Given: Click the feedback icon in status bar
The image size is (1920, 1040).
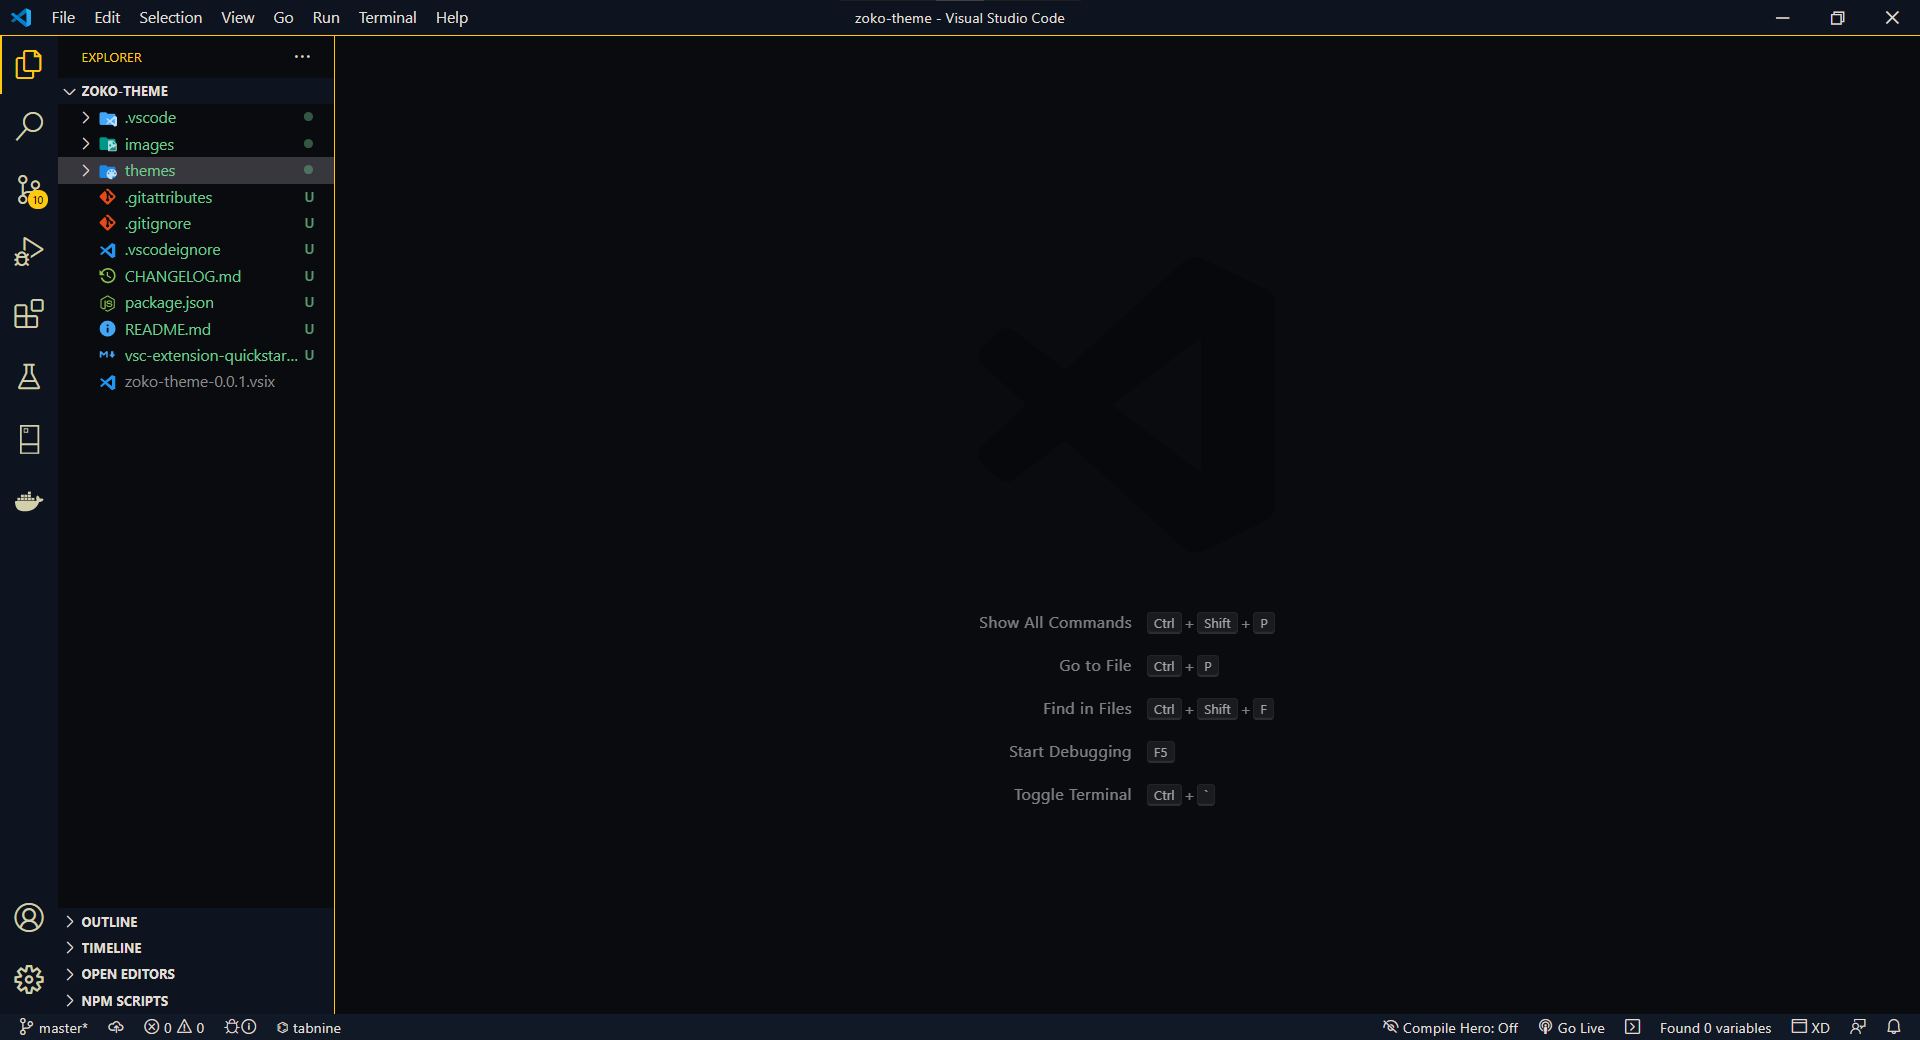Looking at the screenshot, I should (1858, 1028).
